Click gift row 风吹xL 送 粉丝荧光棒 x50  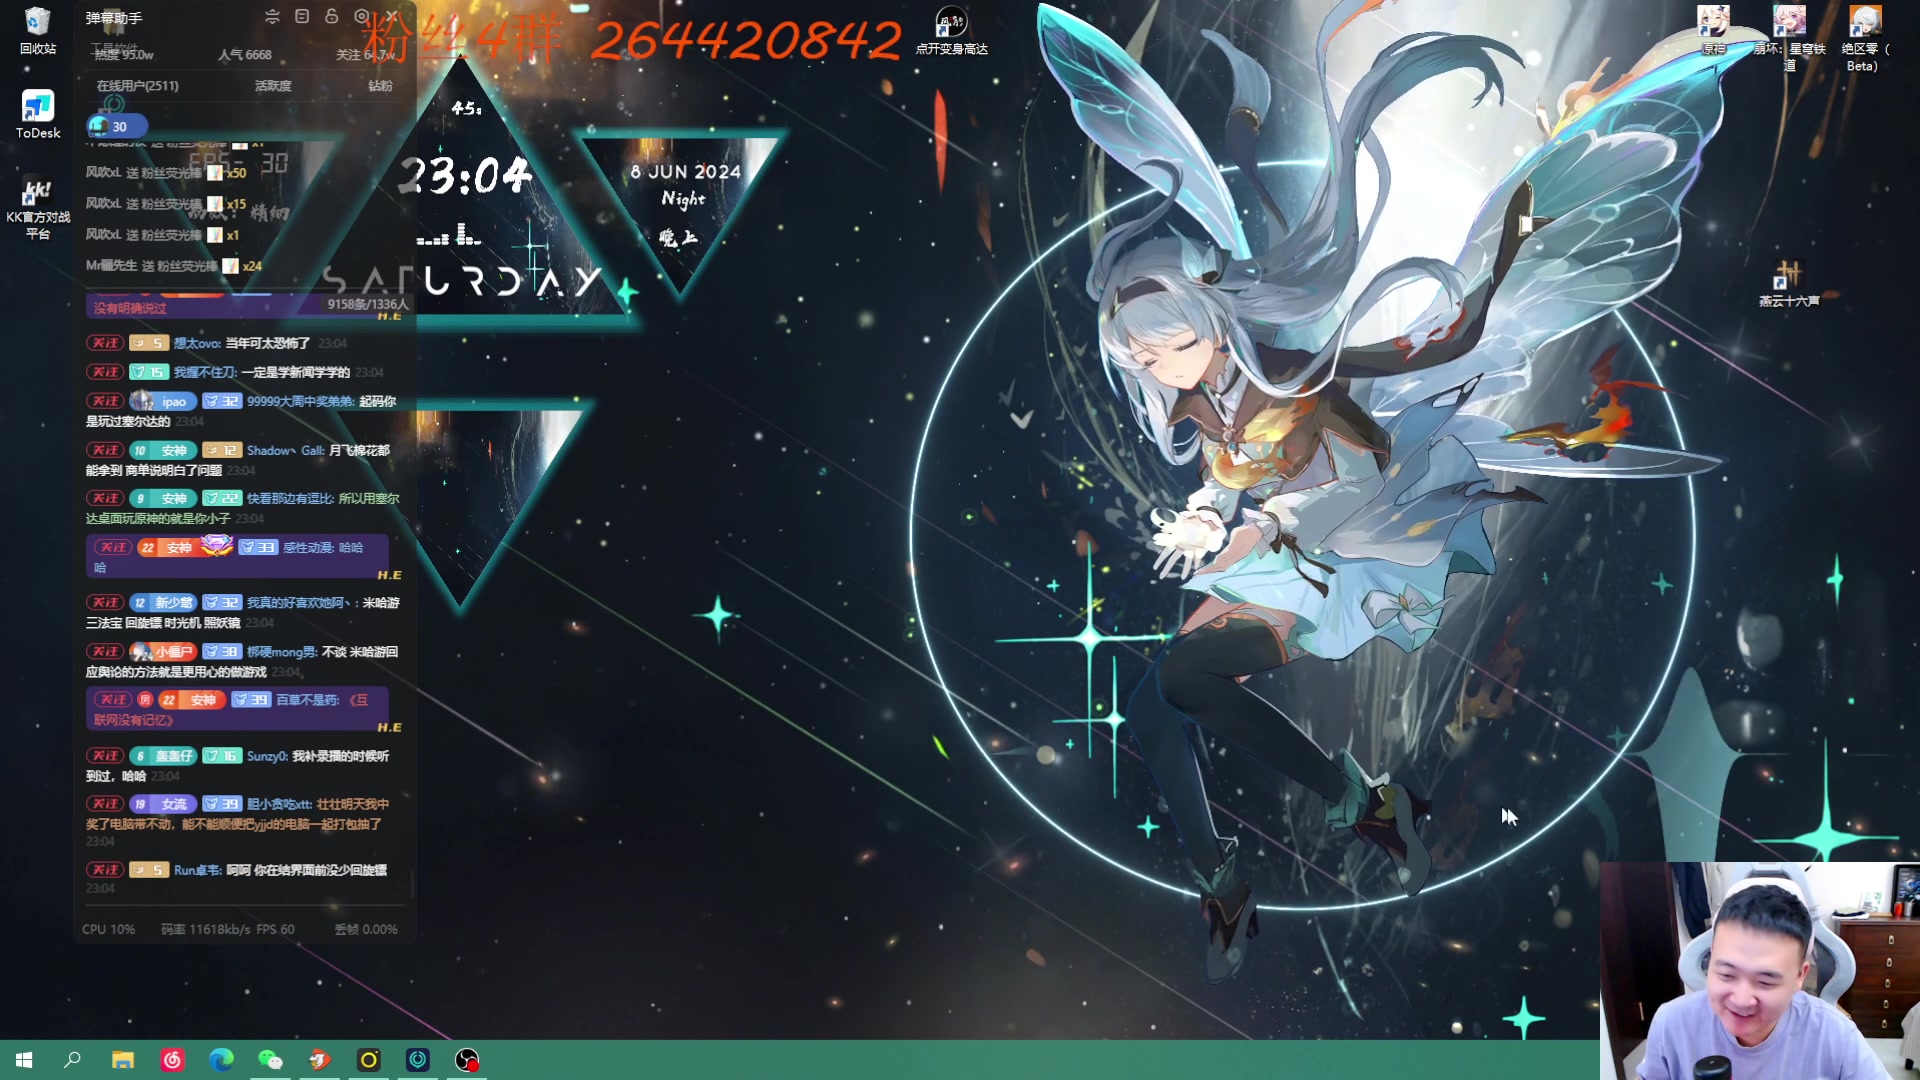click(x=166, y=172)
